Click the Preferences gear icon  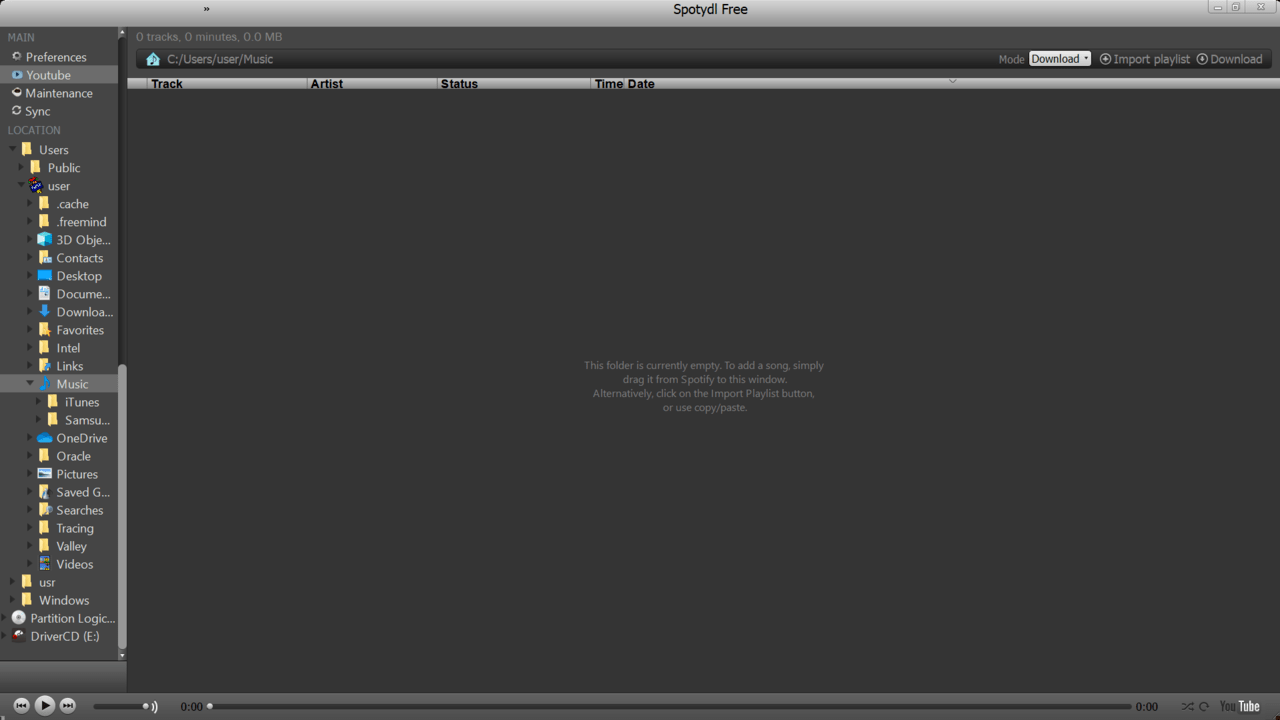click(x=16, y=57)
